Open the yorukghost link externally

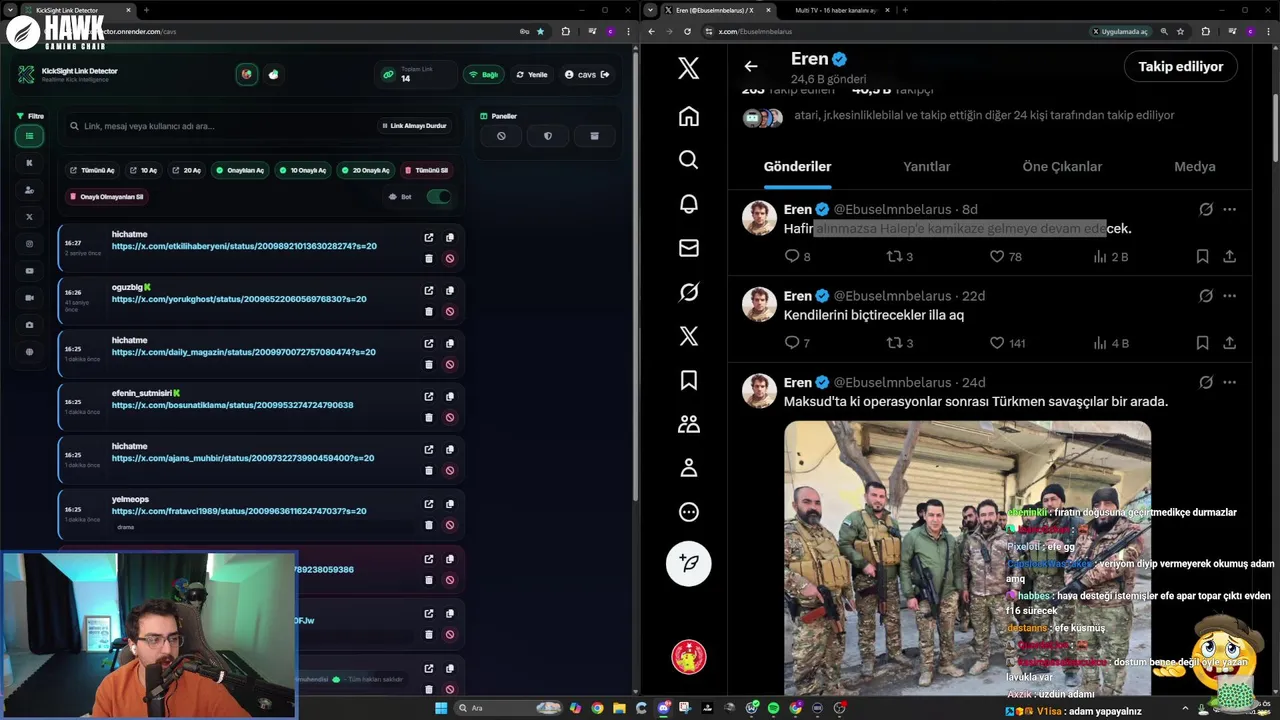(429, 290)
